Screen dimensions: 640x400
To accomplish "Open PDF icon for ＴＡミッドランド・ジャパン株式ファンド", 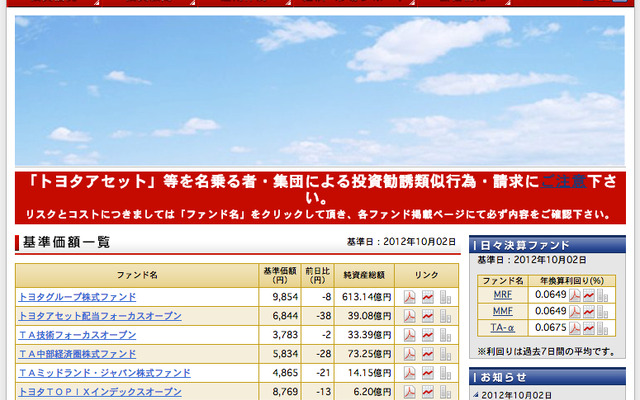I will click(x=409, y=373).
